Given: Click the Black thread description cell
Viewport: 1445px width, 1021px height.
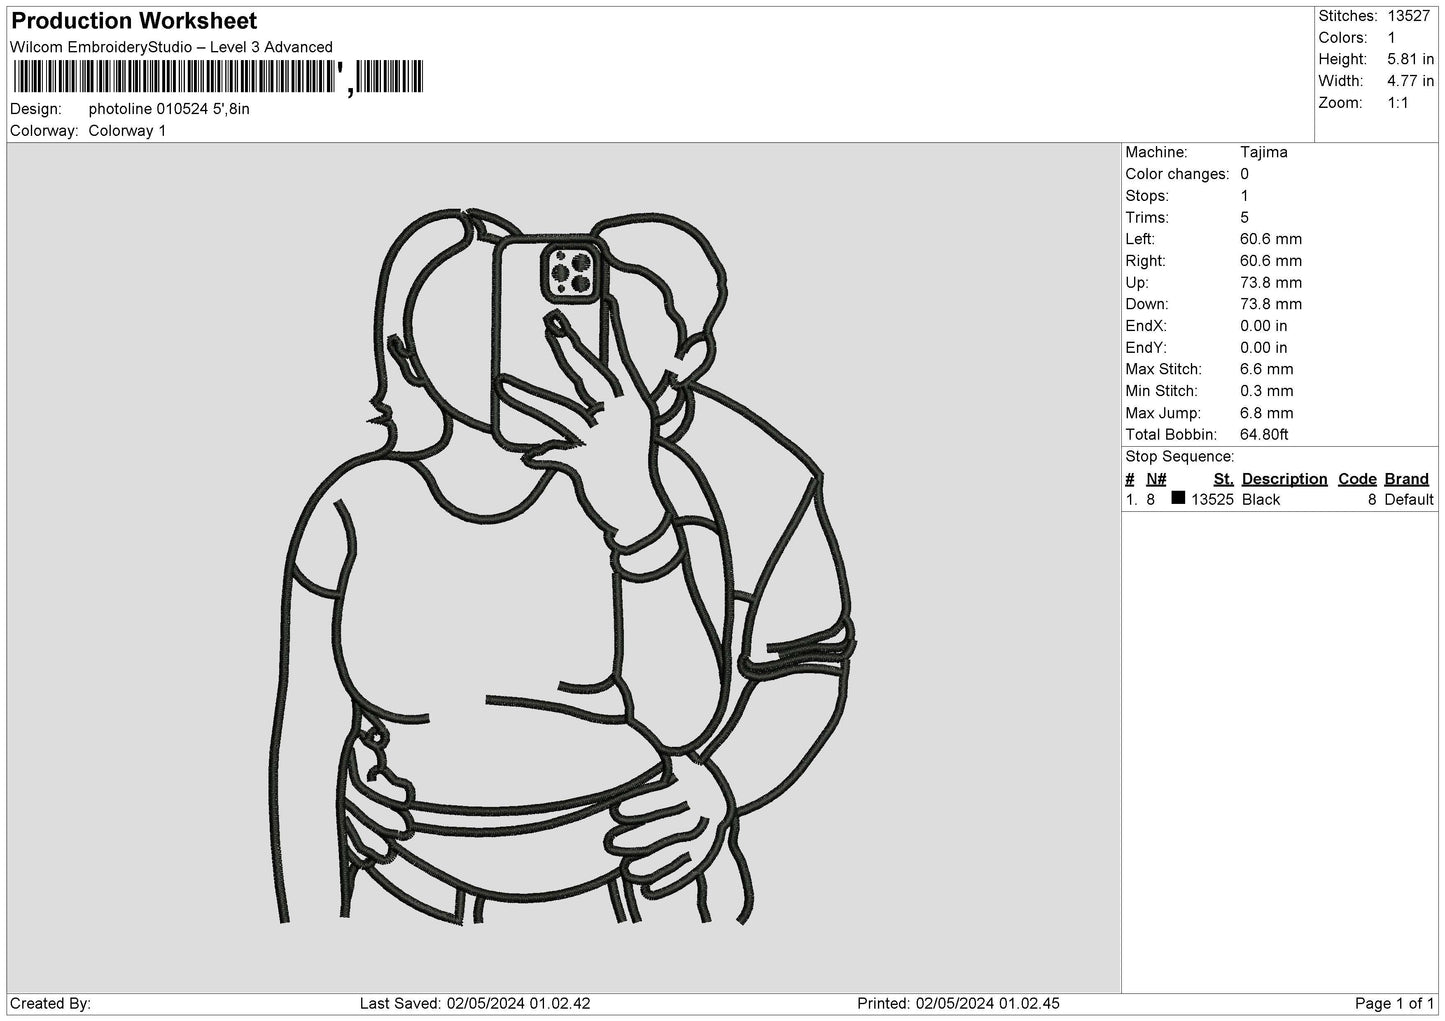Looking at the screenshot, I should pos(1261,500).
